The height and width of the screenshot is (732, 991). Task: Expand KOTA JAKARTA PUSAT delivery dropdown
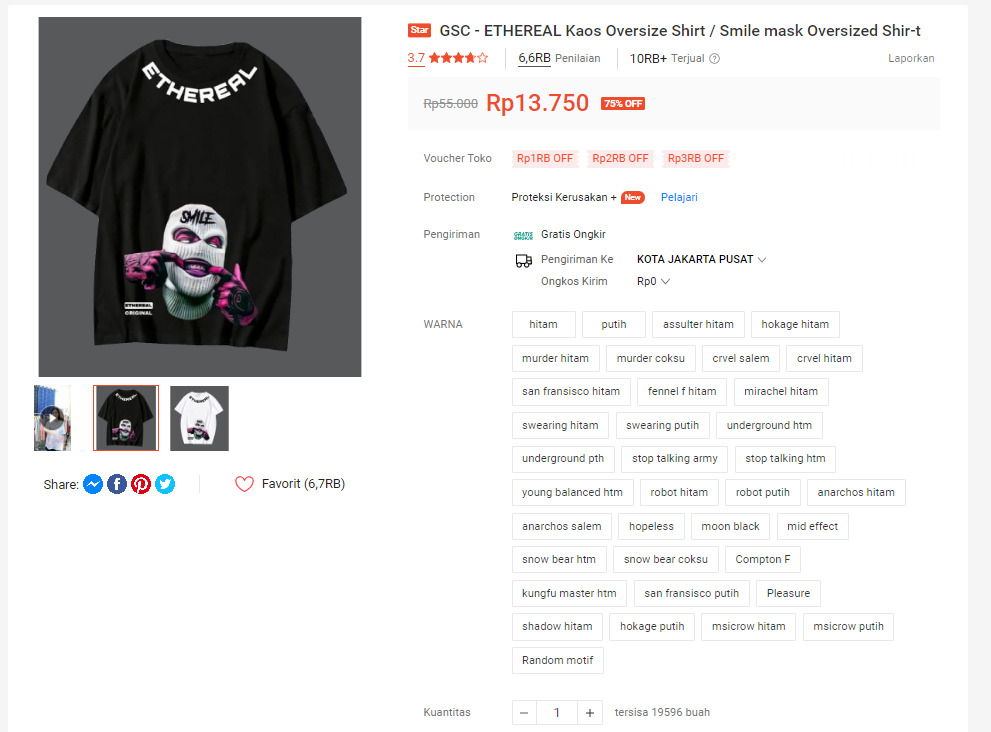(702, 259)
